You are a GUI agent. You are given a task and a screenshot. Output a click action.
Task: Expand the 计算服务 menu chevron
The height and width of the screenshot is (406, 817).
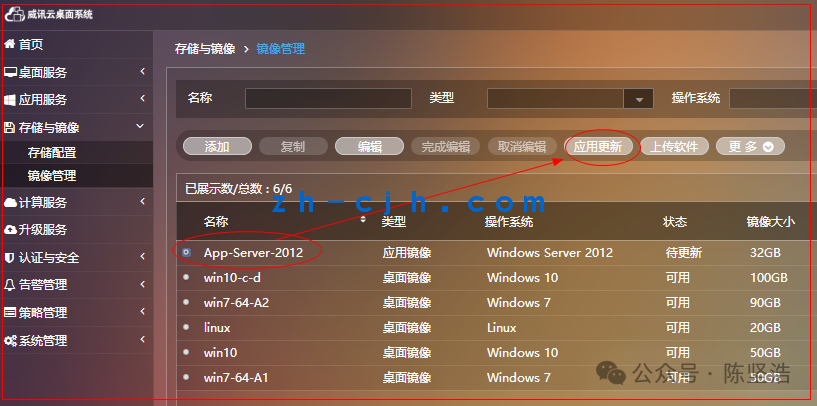(142, 201)
